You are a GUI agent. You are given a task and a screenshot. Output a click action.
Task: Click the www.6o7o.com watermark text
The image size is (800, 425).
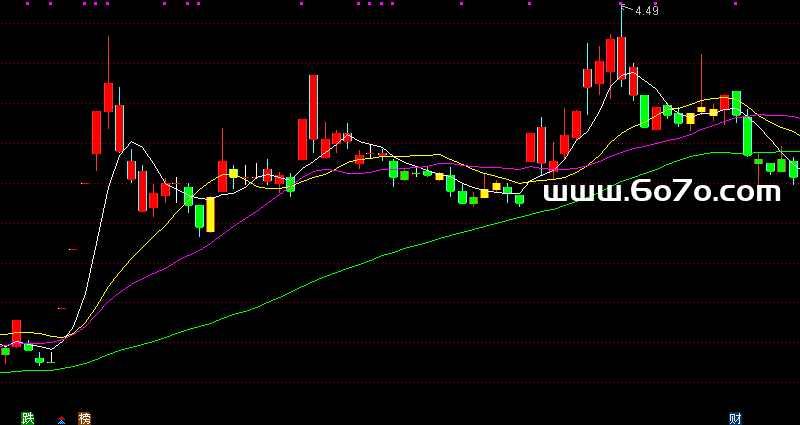click(x=661, y=192)
